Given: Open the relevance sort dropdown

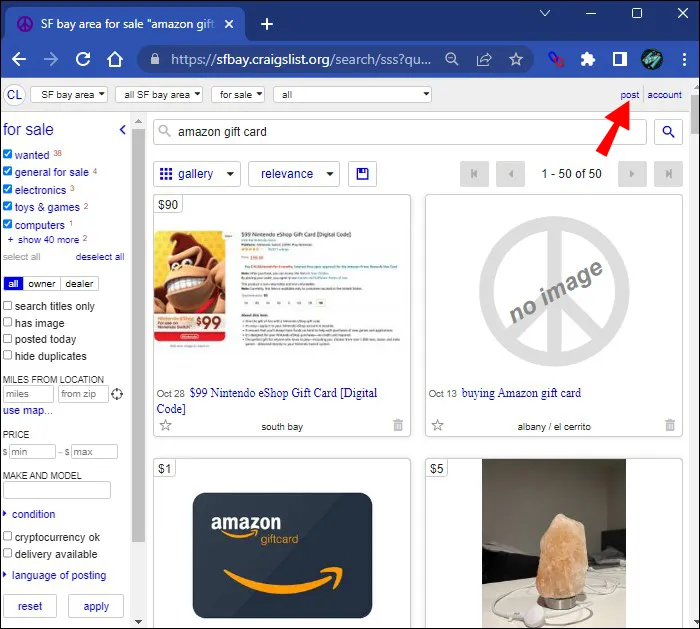Looking at the screenshot, I should (x=294, y=174).
